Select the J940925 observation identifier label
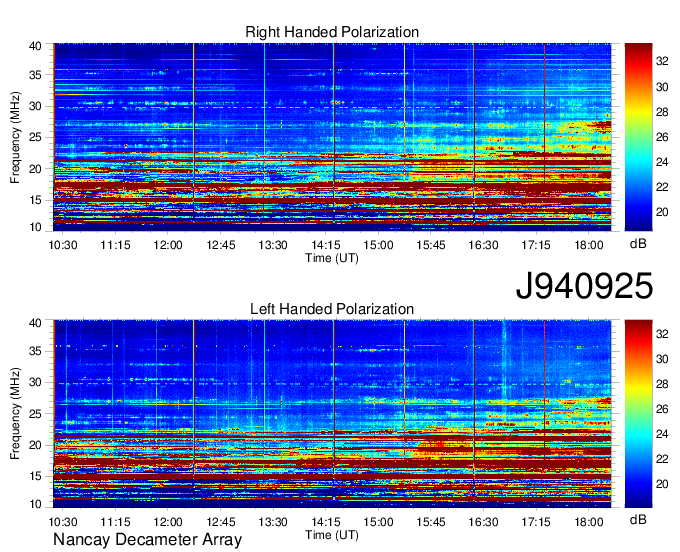680x552 pixels. click(584, 286)
